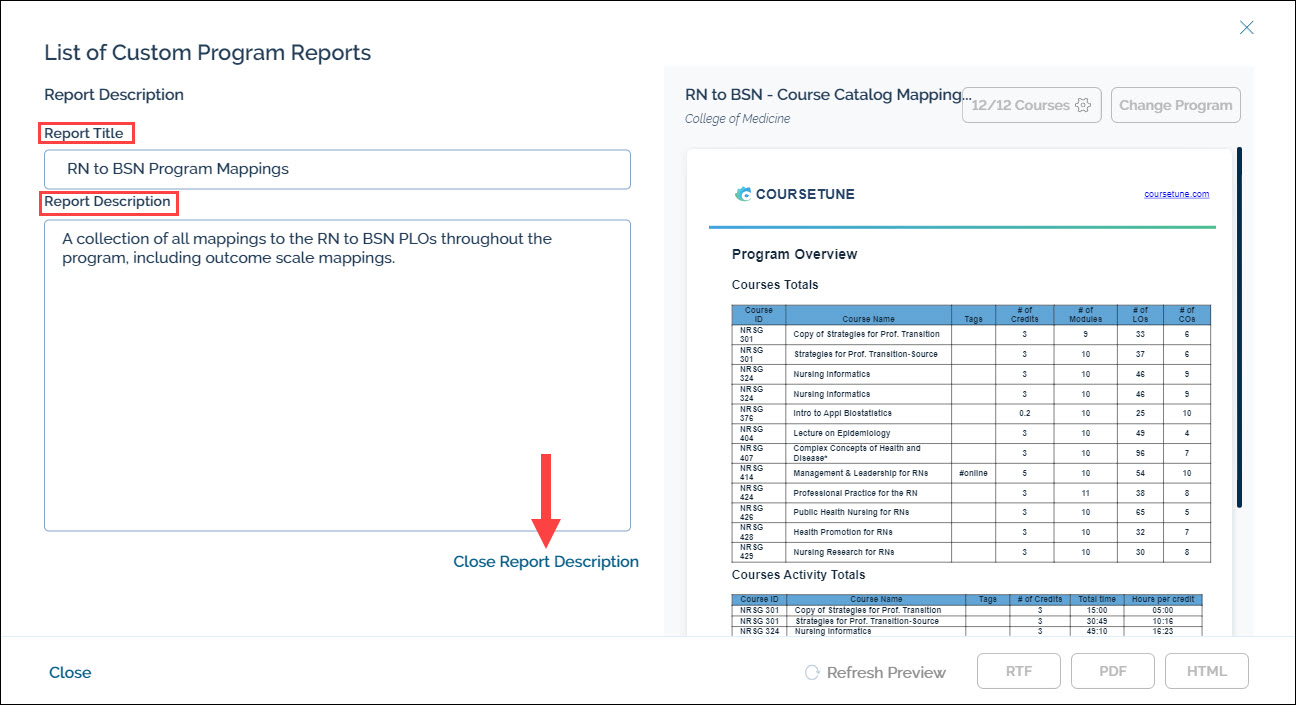Click the #online tag in the table

pos(973,473)
